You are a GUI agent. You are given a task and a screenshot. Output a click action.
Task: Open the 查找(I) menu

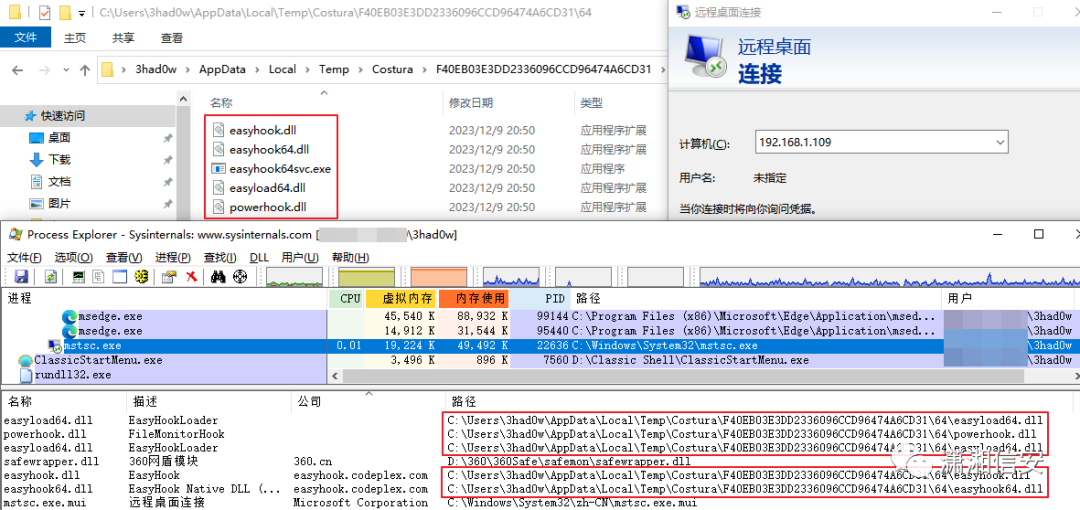coord(220,257)
